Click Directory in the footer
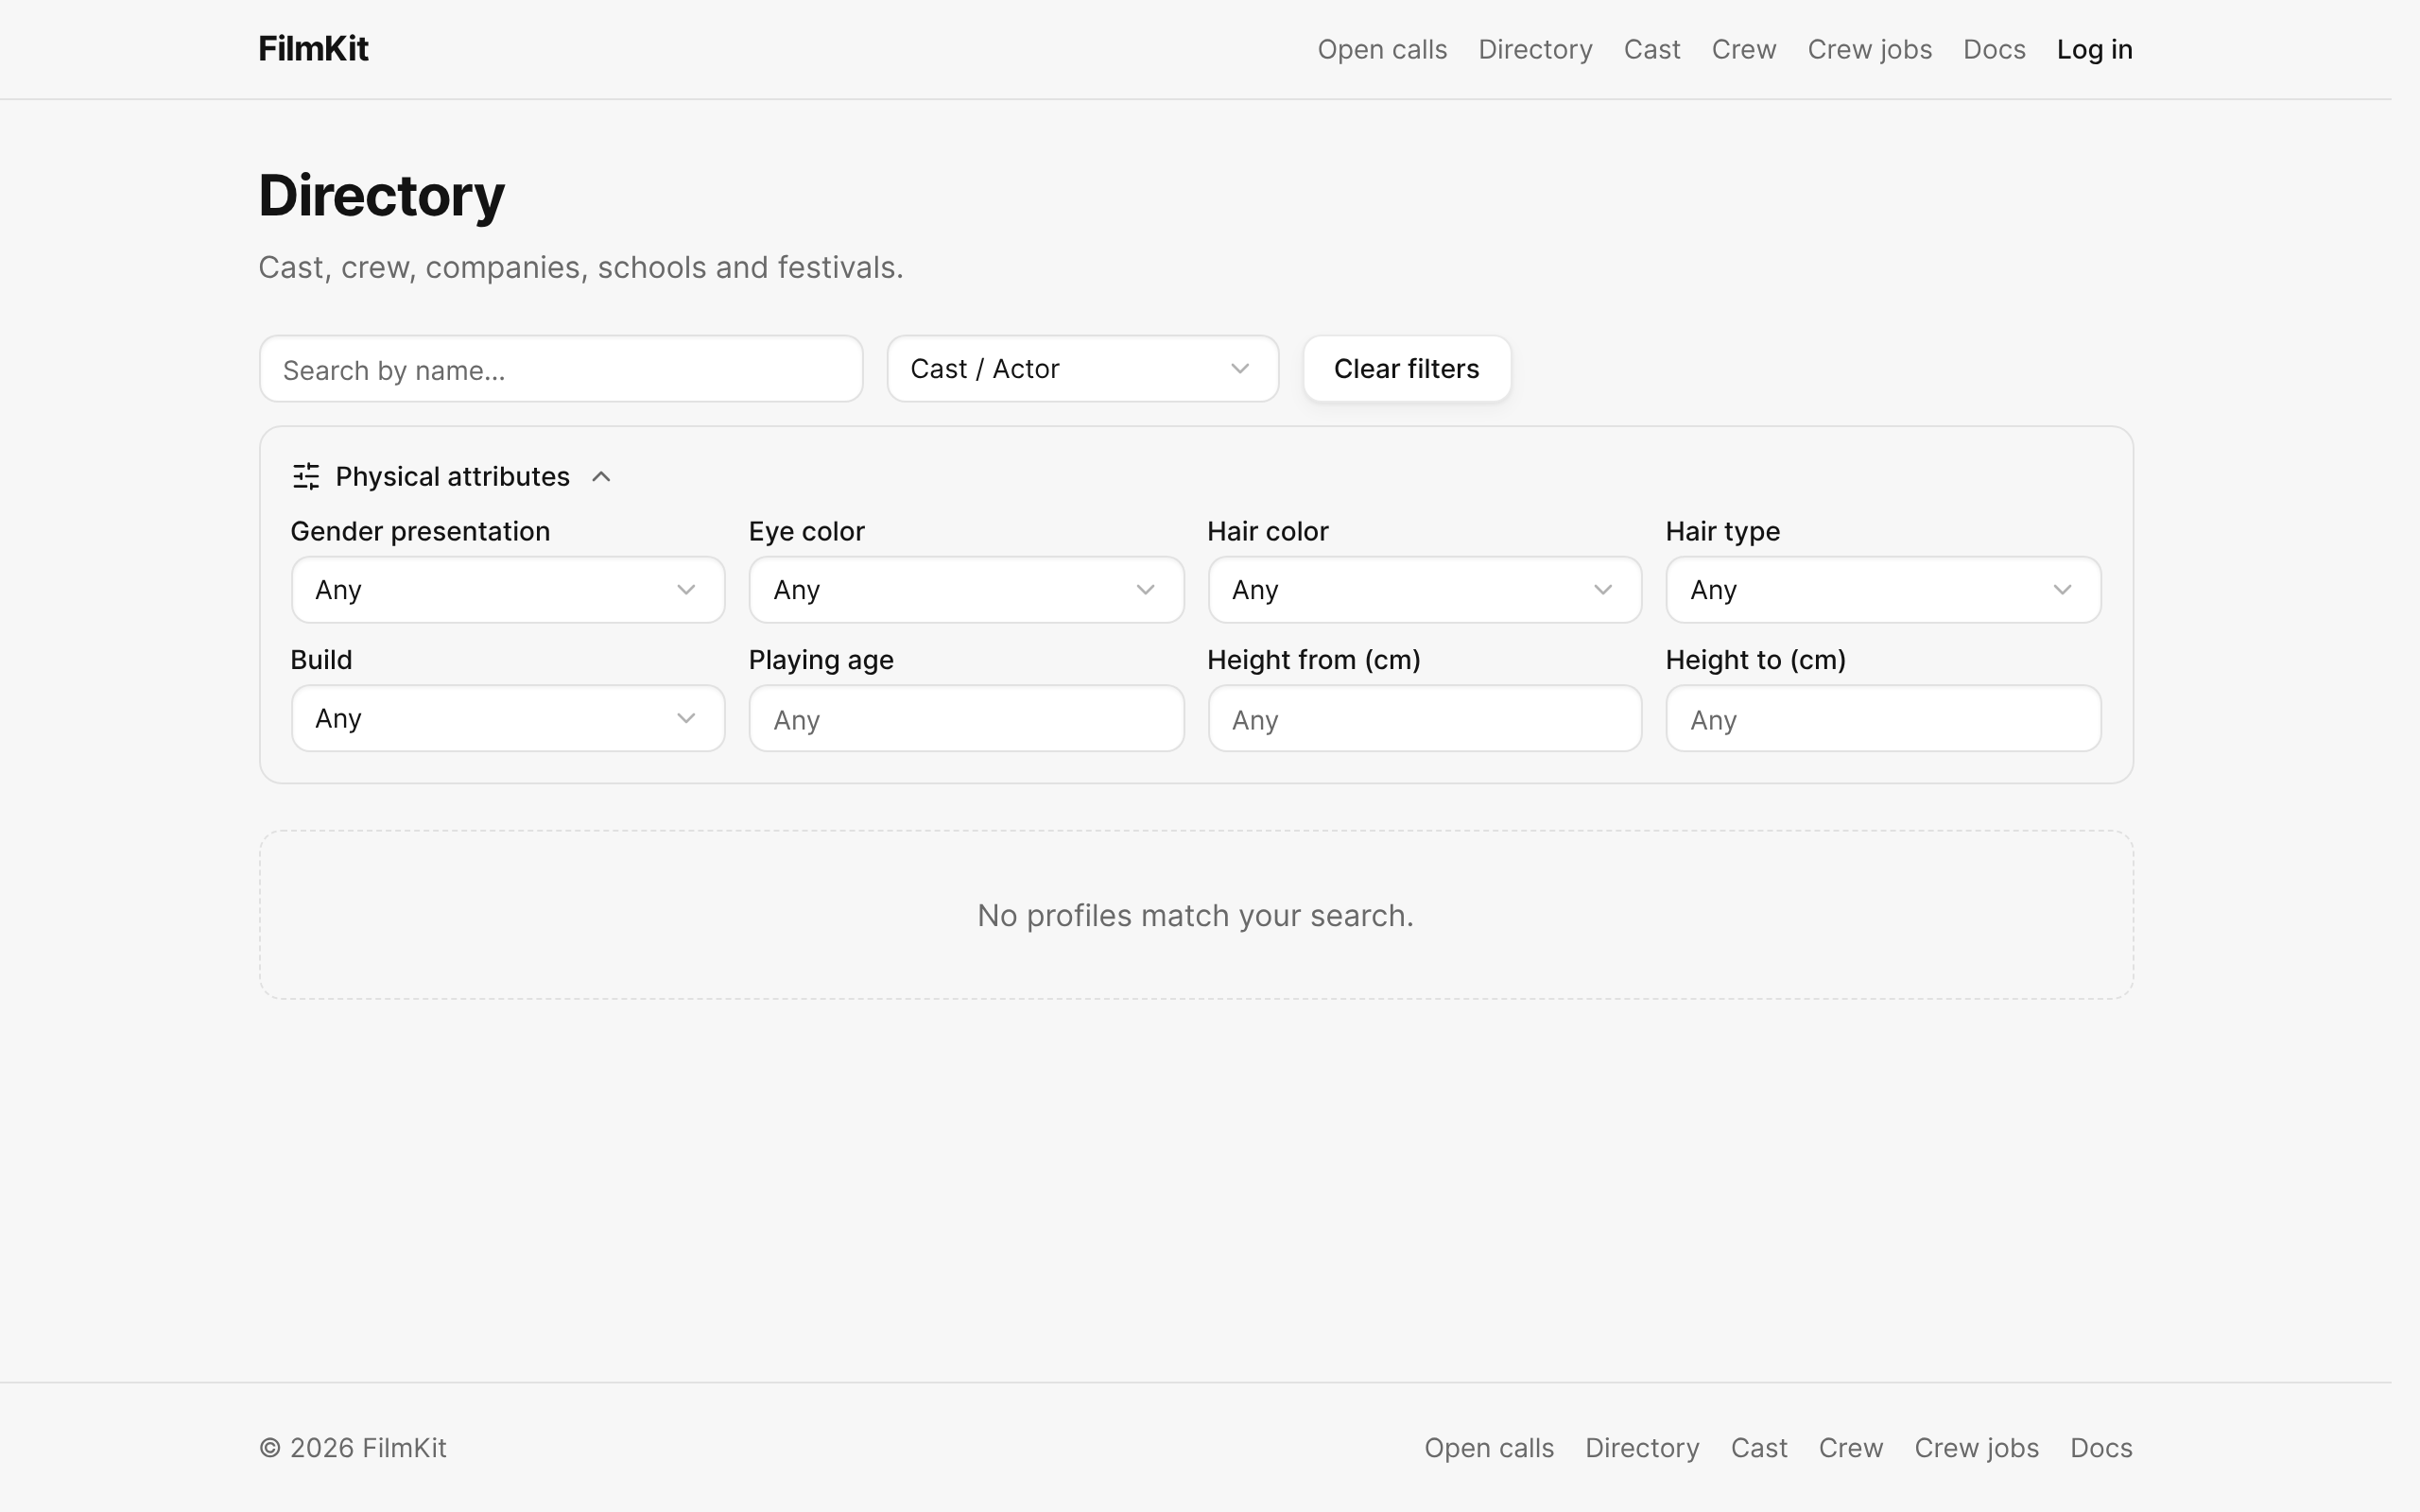The height and width of the screenshot is (1512, 2420). (x=1642, y=1448)
